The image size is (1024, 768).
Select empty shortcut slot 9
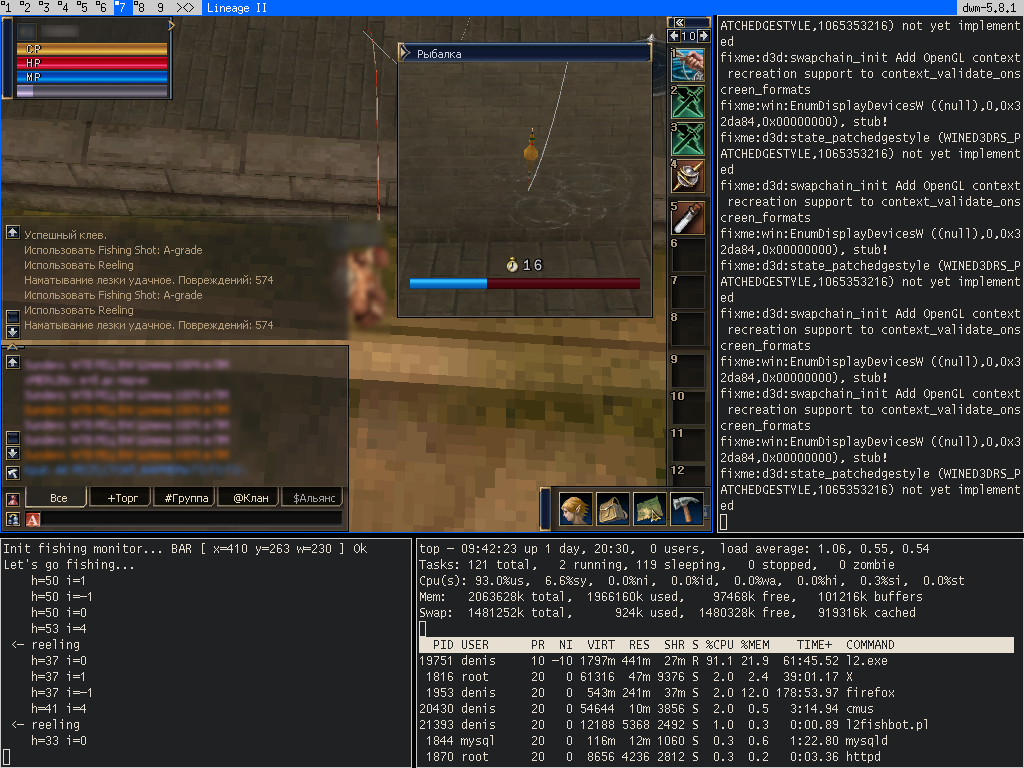click(688, 370)
